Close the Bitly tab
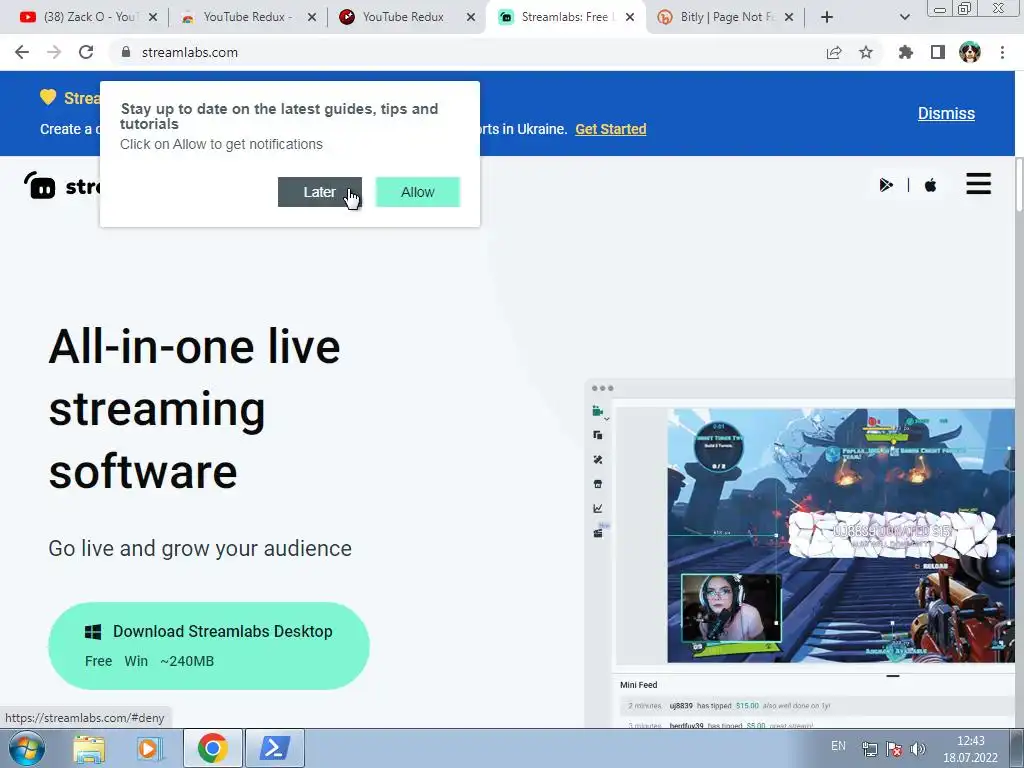The height and width of the screenshot is (768, 1024). pos(788,17)
